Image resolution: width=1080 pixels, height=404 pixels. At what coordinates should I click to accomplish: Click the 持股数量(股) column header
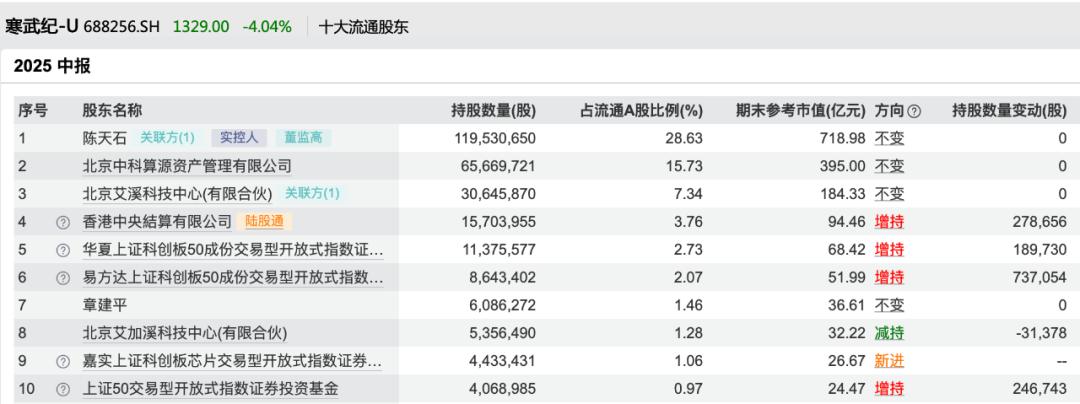493,111
